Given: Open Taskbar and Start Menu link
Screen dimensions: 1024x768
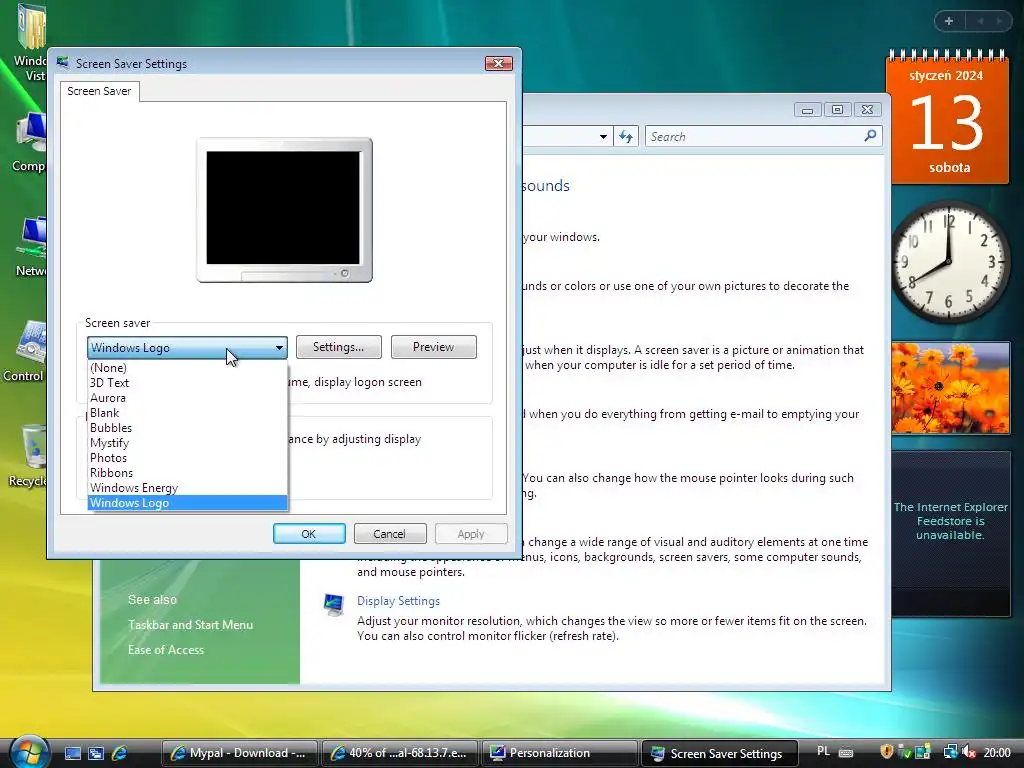Looking at the screenshot, I should click(x=190, y=624).
